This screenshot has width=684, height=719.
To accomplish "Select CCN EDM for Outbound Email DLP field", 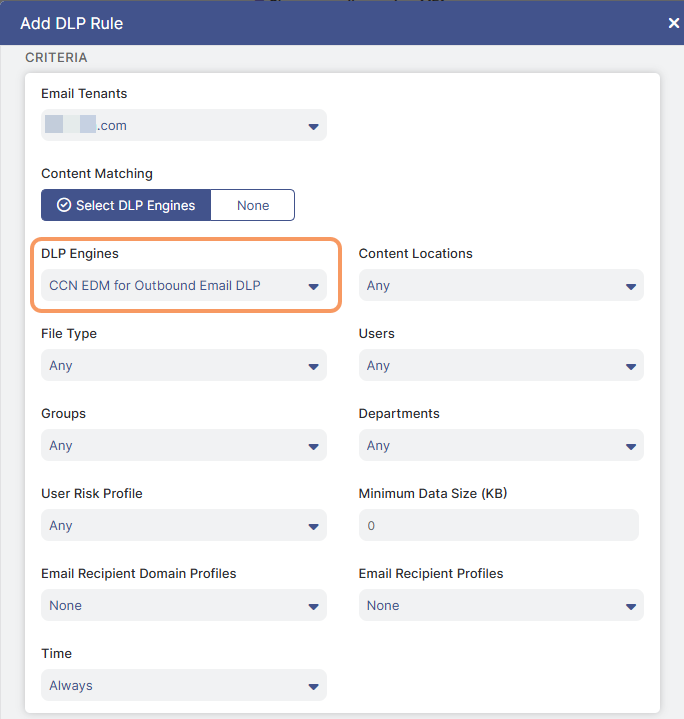I will coord(184,285).
